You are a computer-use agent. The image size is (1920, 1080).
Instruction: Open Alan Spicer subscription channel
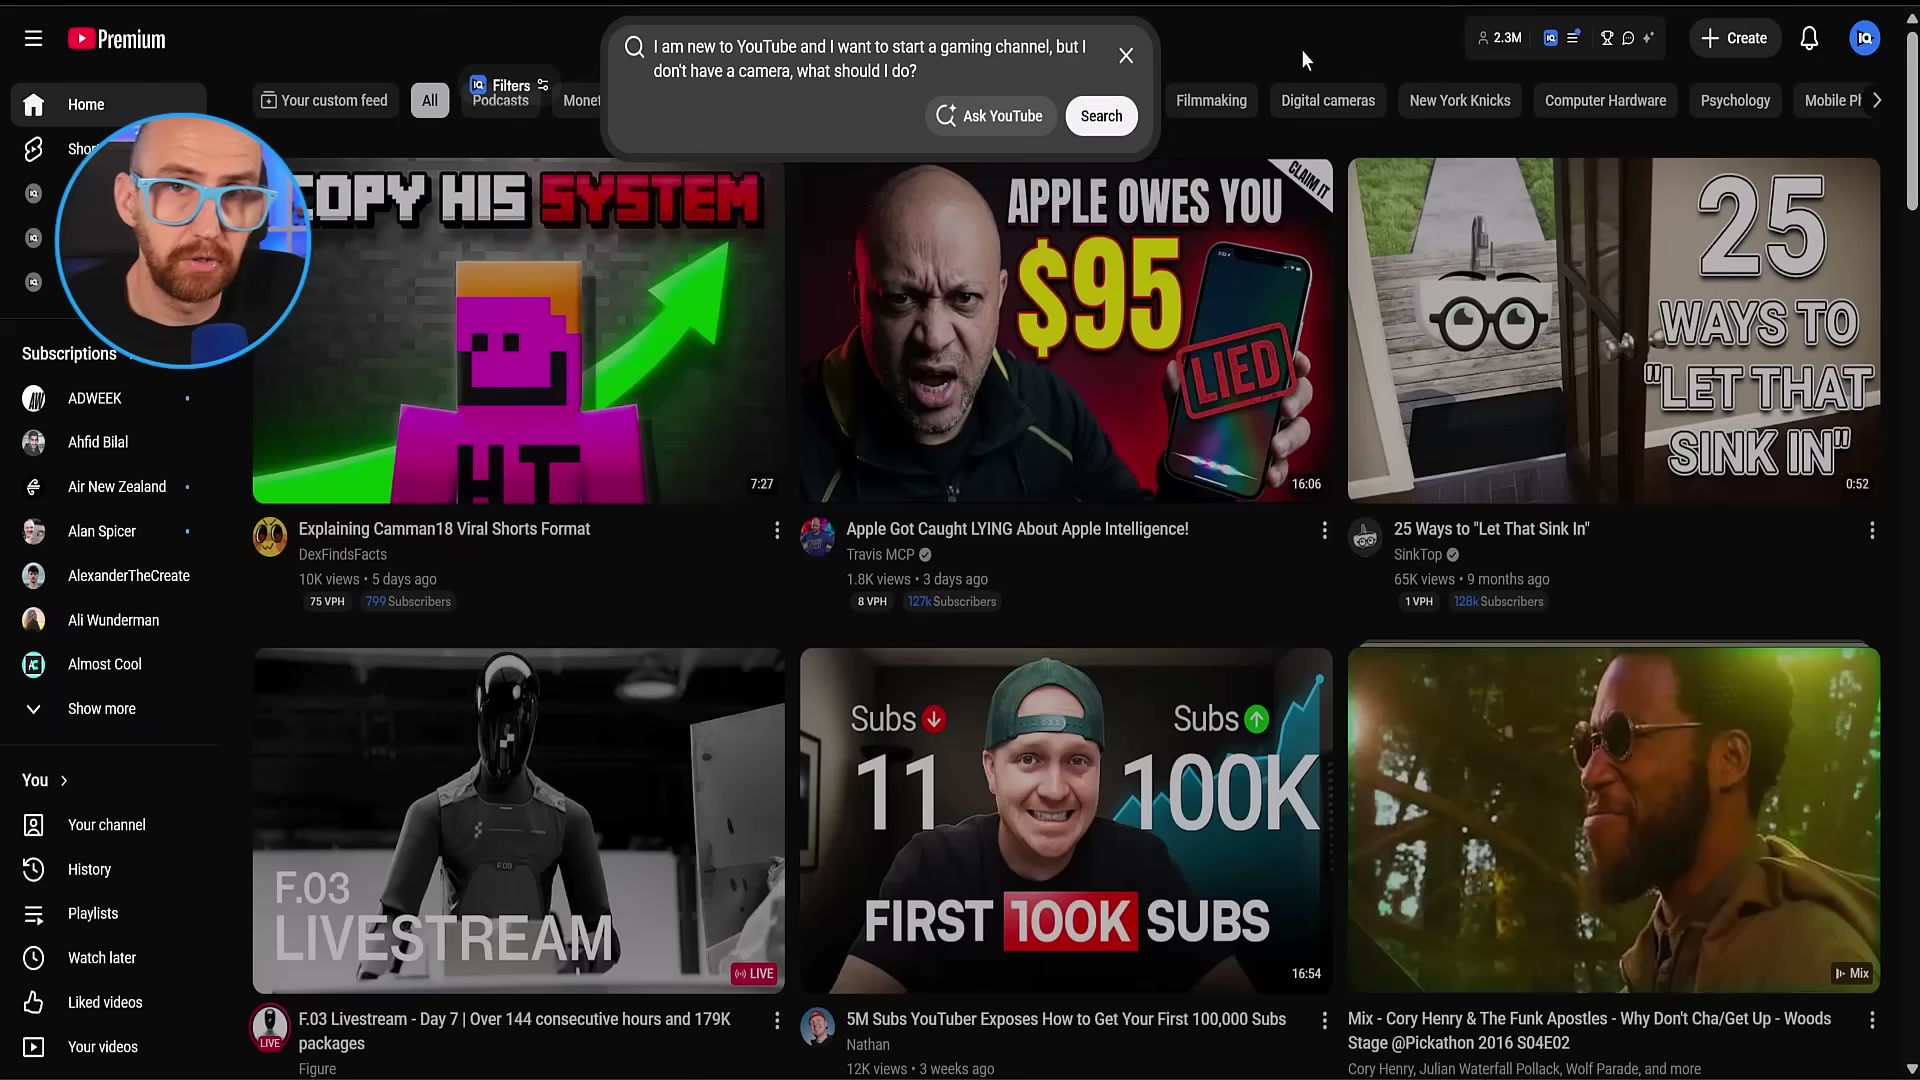109,531
